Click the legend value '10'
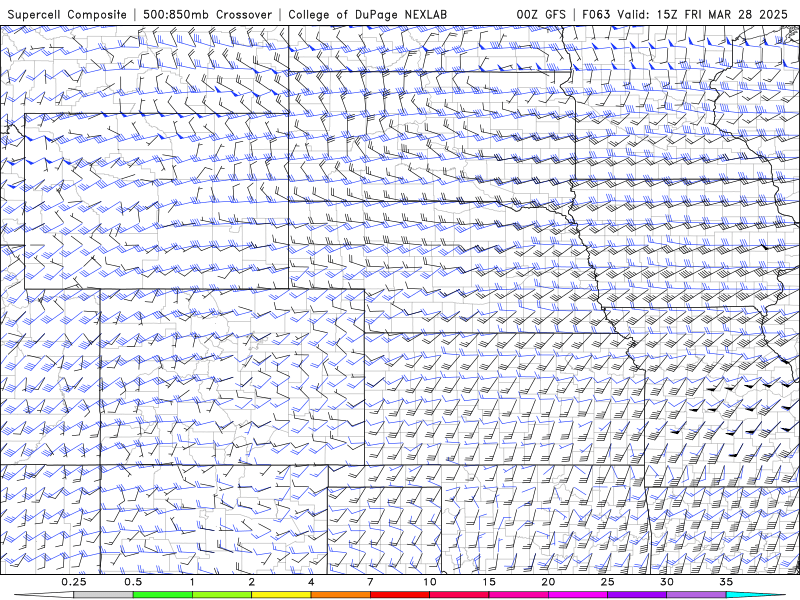 pyautogui.click(x=430, y=582)
